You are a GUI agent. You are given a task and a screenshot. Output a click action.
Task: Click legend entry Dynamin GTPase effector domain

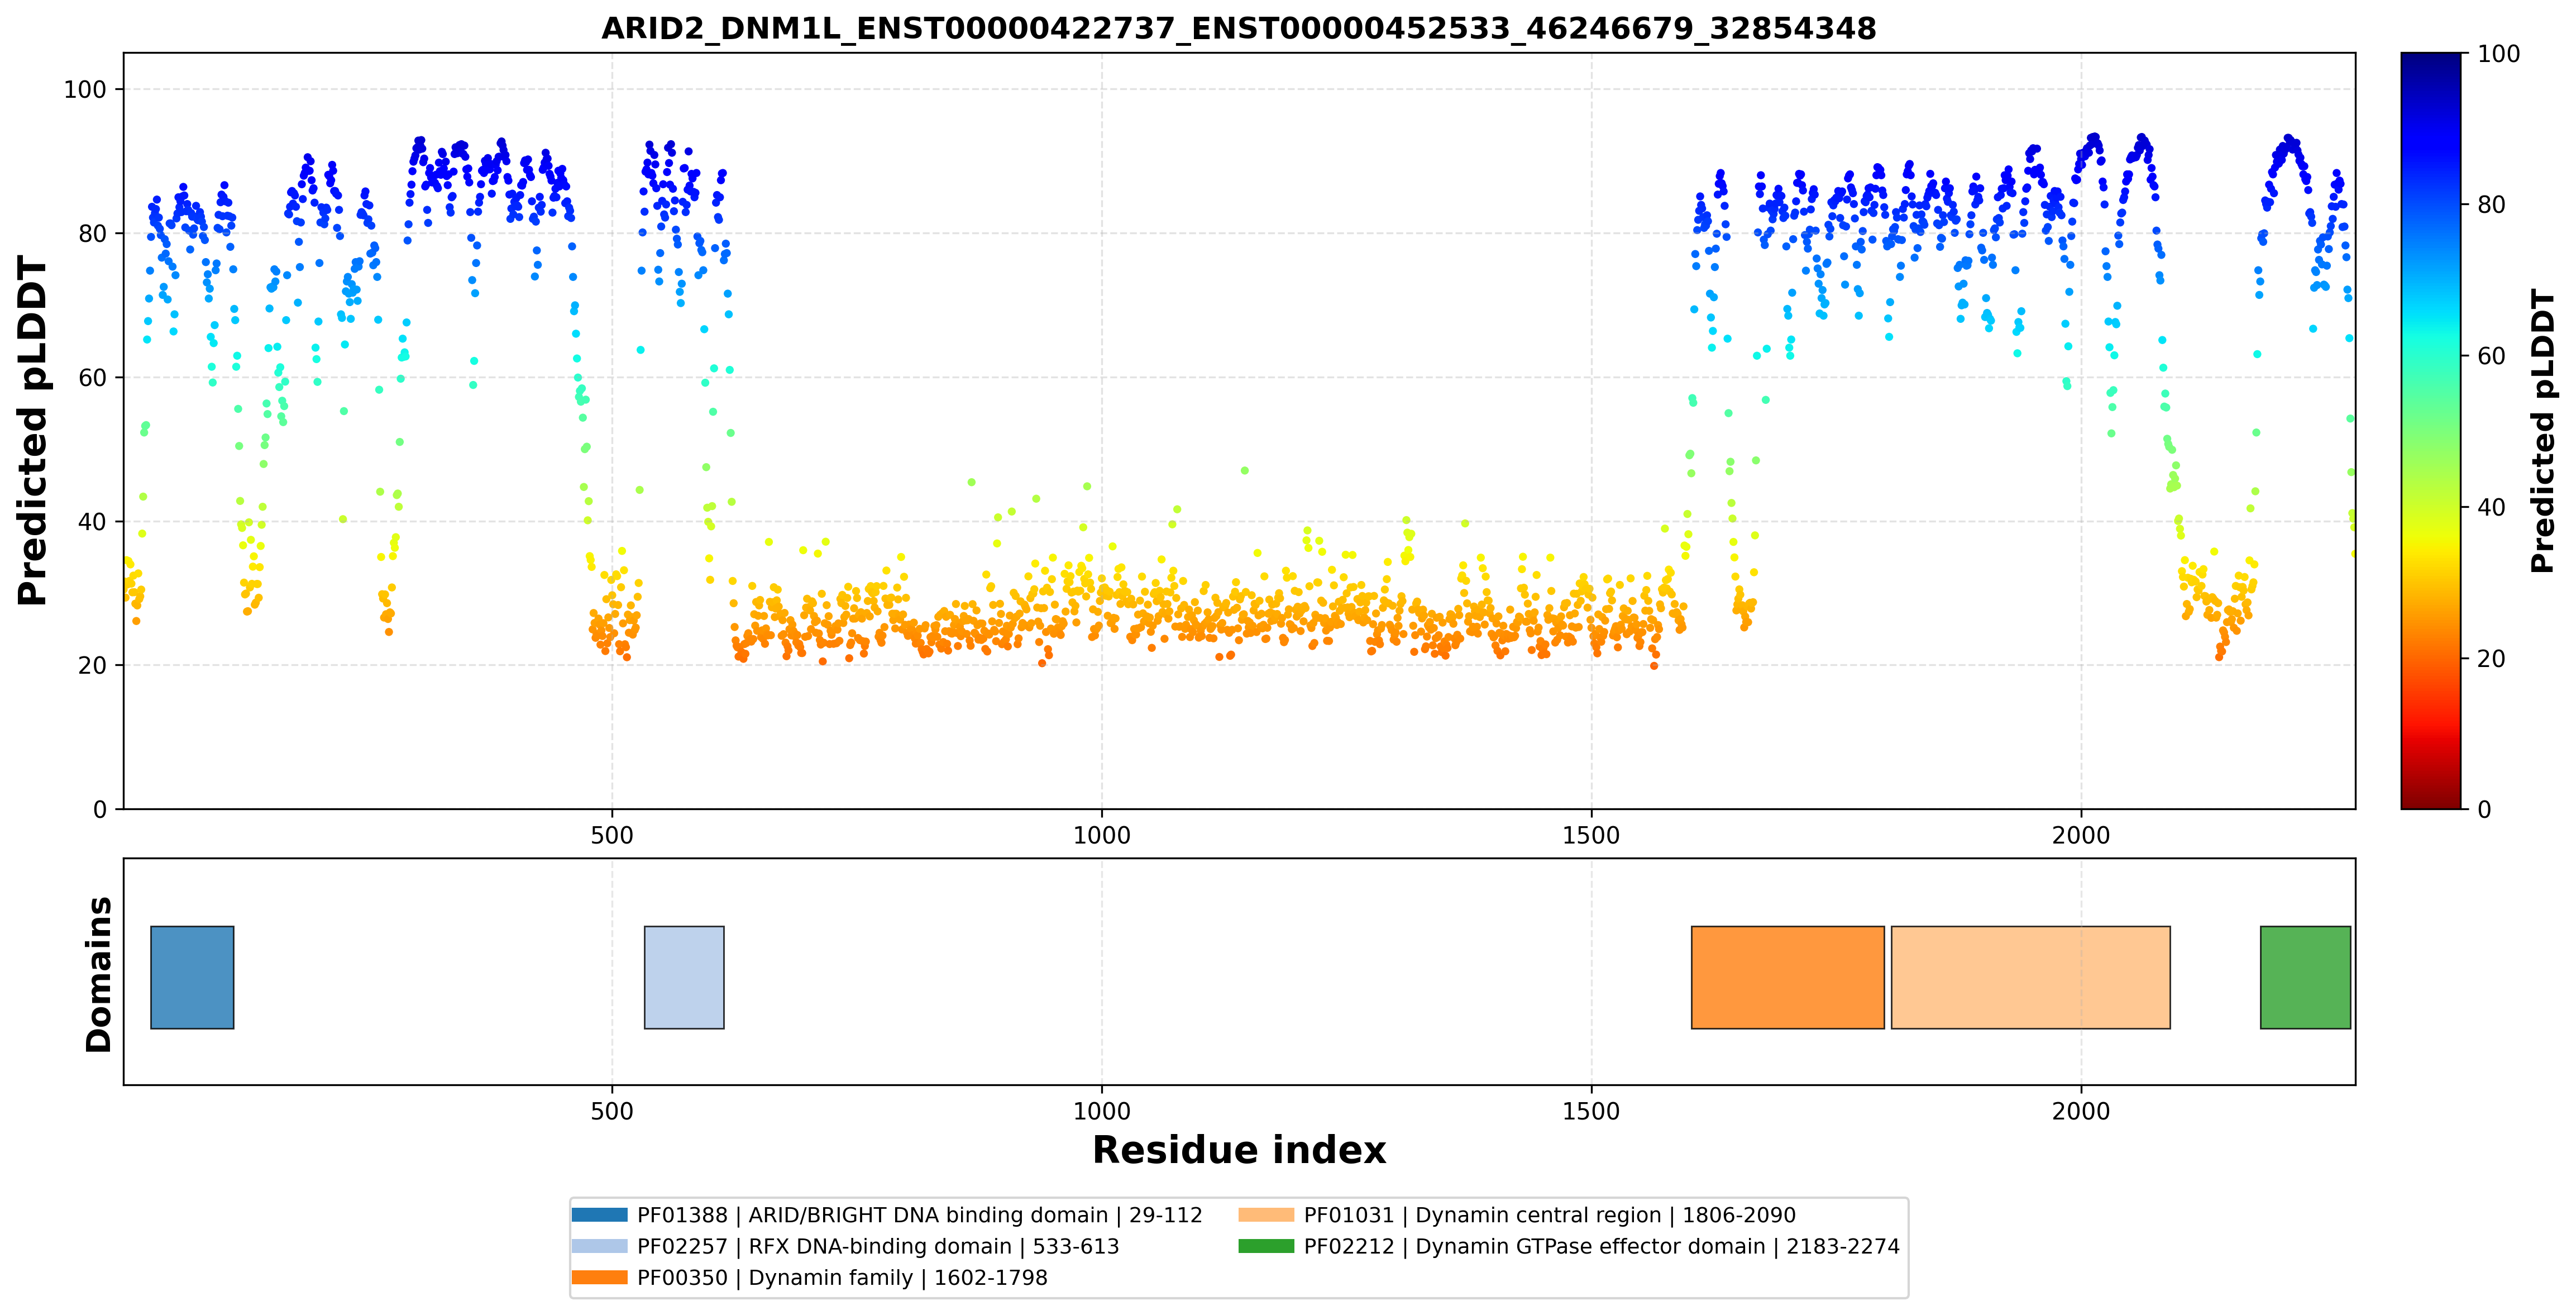tap(1601, 1246)
